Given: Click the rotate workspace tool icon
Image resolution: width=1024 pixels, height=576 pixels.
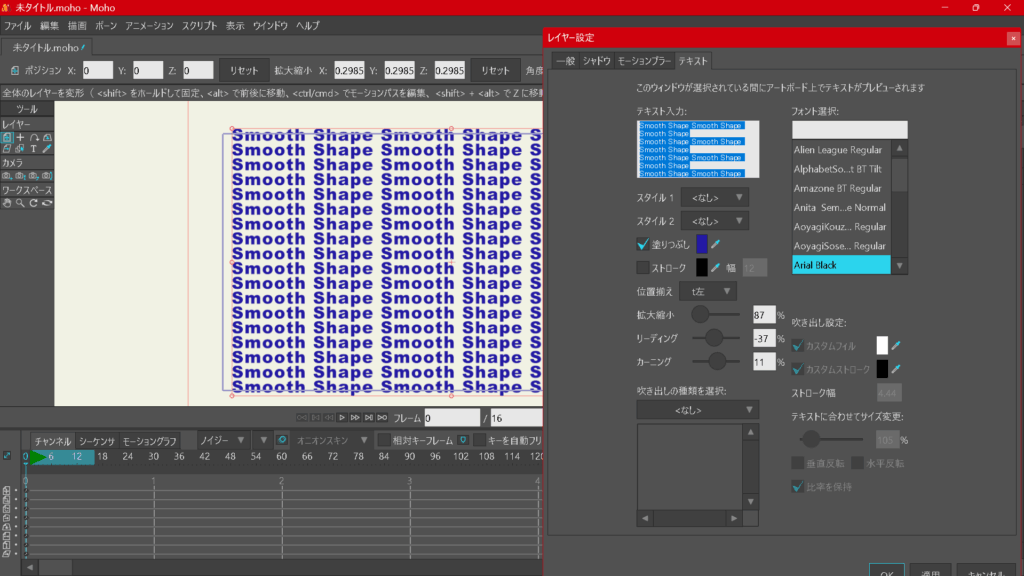Looking at the screenshot, I should coord(33,202).
